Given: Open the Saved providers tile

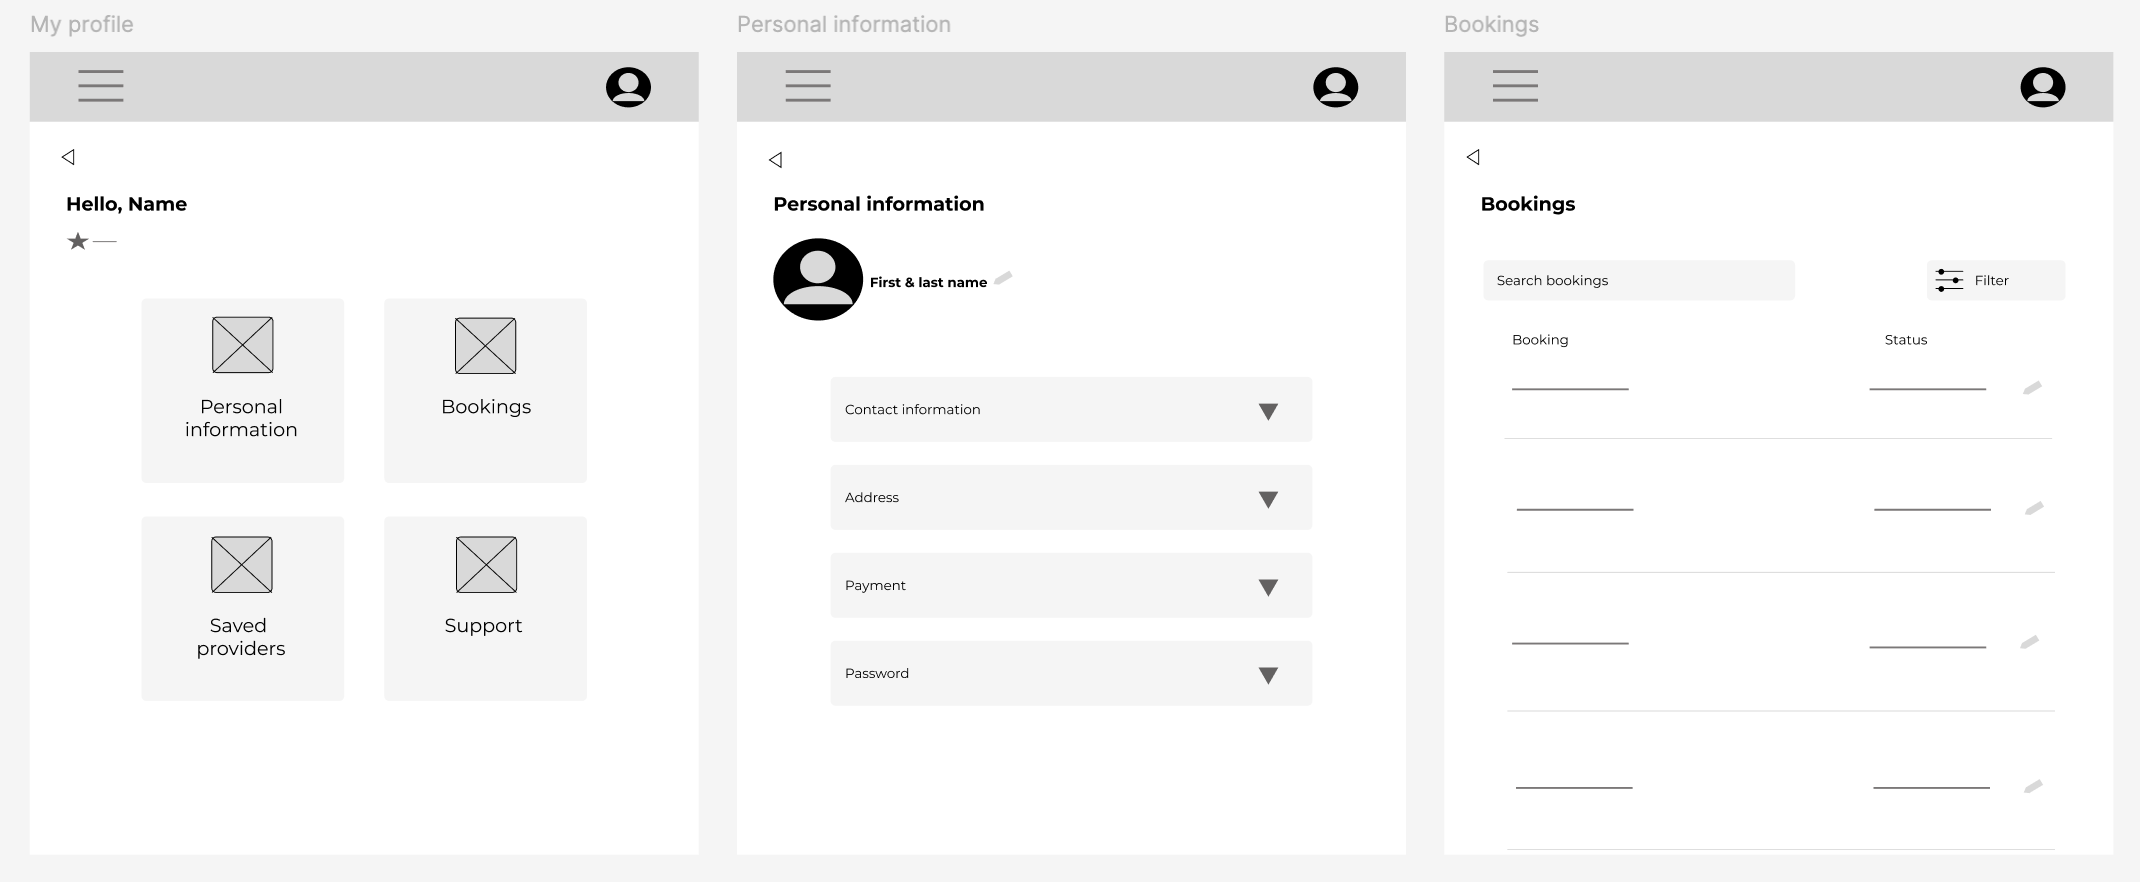Looking at the screenshot, I should (242, 608).
